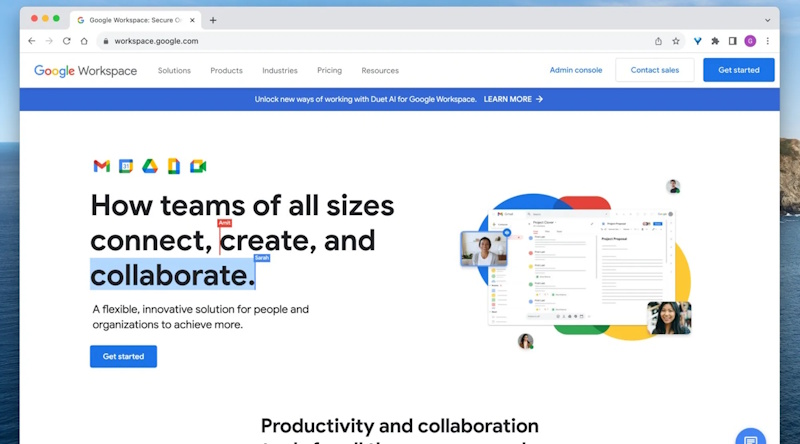Viewport: 800px width, 444px height.
Task: Toggle the browser side panel icon
Action: point(732,41)
